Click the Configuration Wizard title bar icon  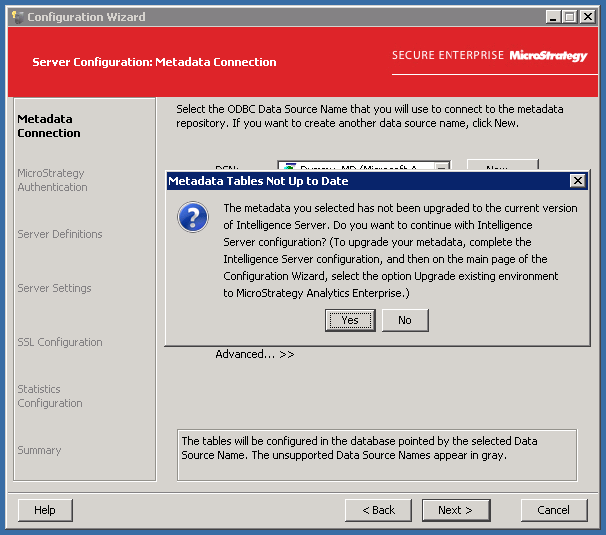[17, 17]
